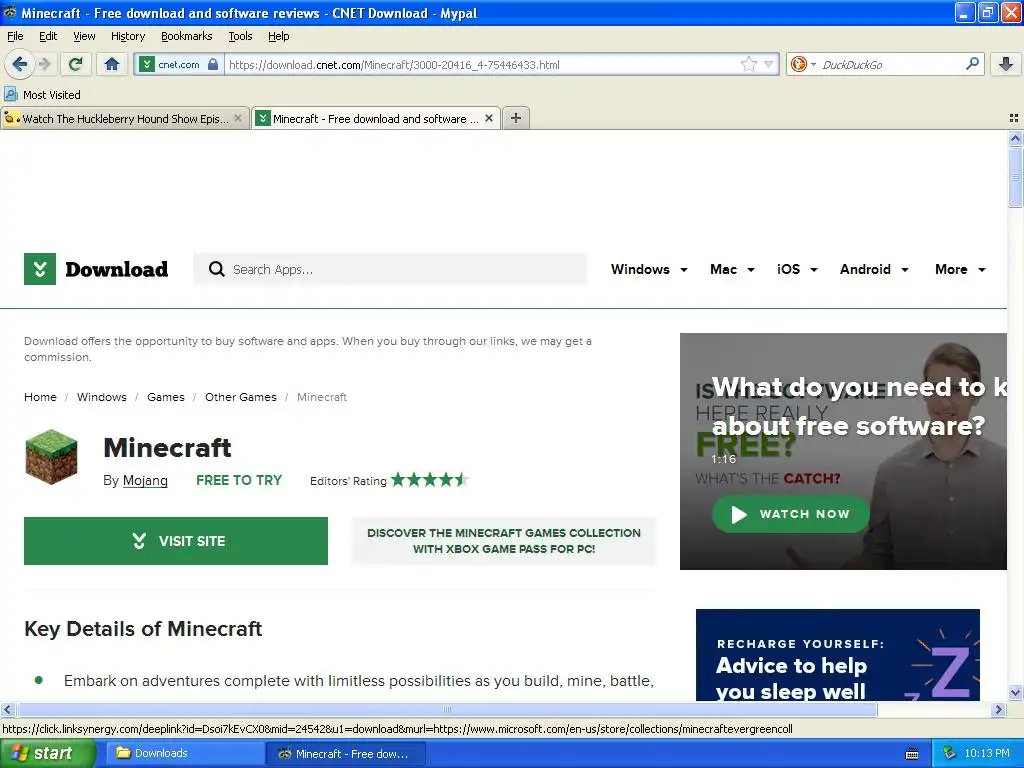Click the search bar magnifier icon
Image resolution: width=1024 pixels, height=768 pixels.
[x=972, y=64]
